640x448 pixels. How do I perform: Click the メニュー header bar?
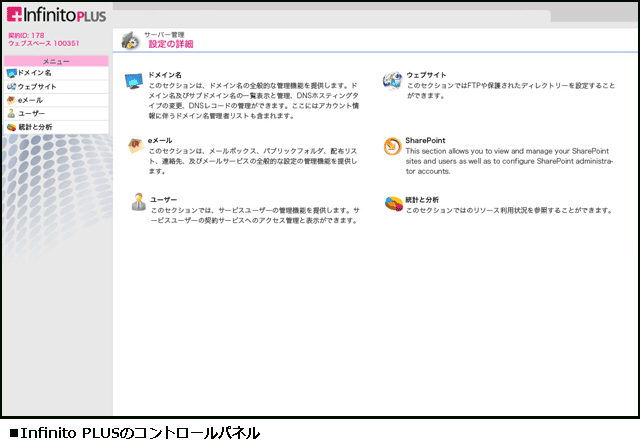[56, 61]
